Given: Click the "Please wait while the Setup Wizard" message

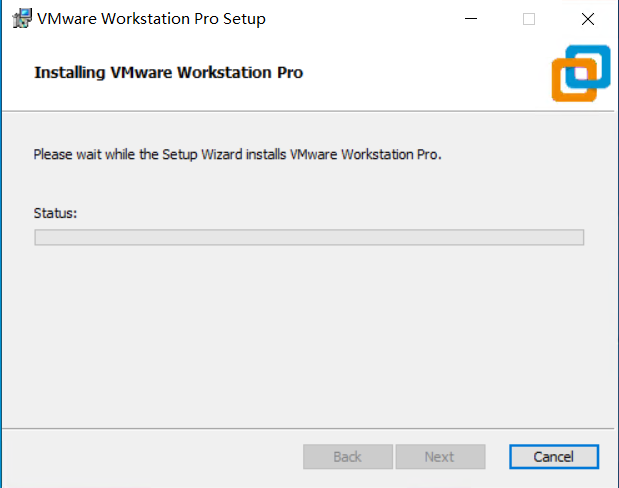Looking at the screenshot, I should [x=237, y=155].
